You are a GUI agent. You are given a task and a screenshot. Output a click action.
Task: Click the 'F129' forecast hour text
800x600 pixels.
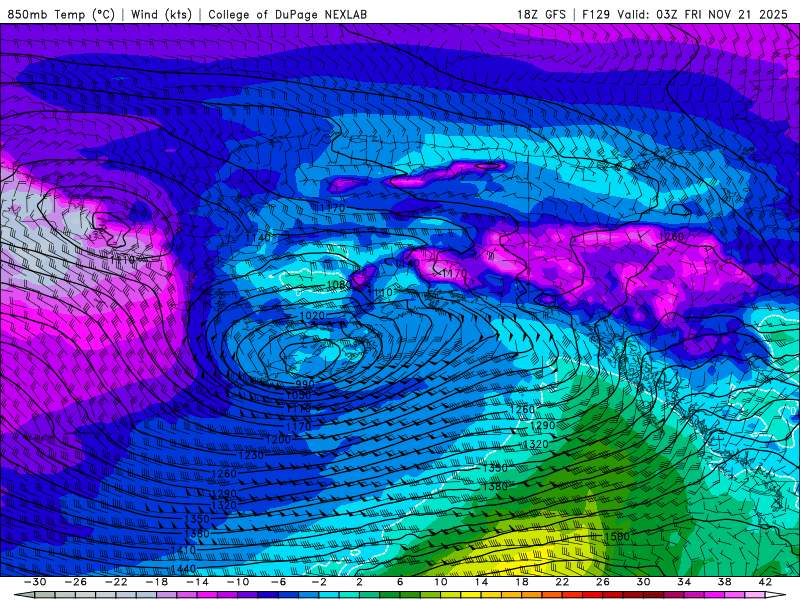tap(596, 14)
